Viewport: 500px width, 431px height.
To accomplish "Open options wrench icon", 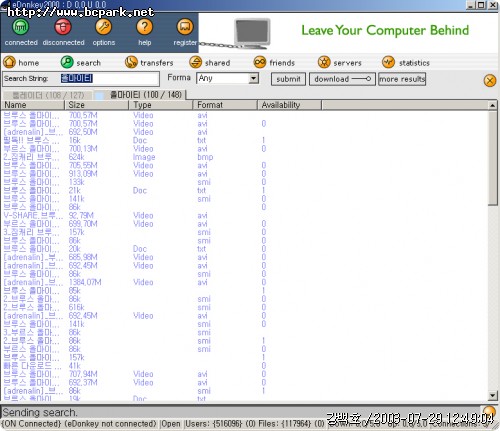I will point(104,27).
